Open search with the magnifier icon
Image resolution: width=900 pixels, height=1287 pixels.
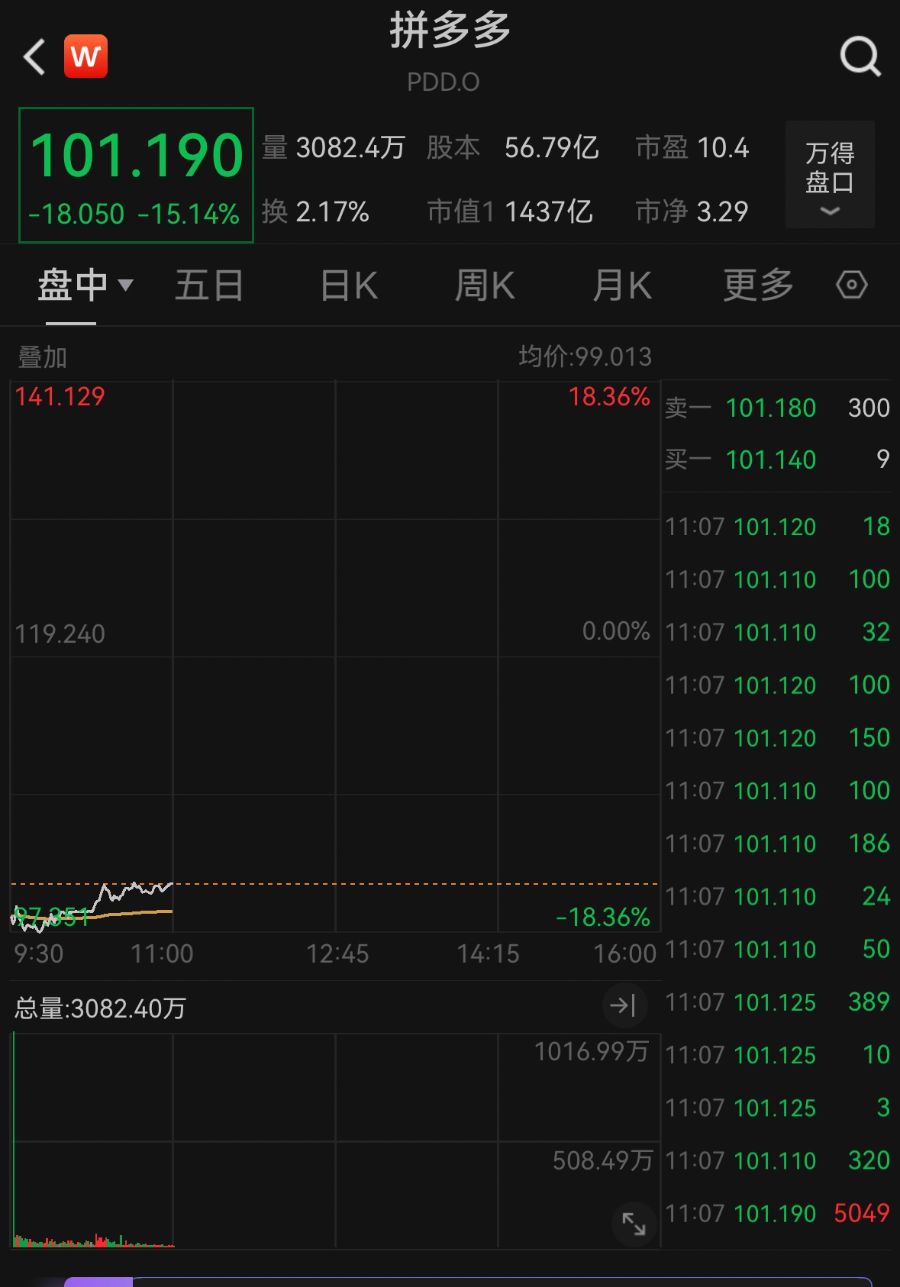[860, 57]
